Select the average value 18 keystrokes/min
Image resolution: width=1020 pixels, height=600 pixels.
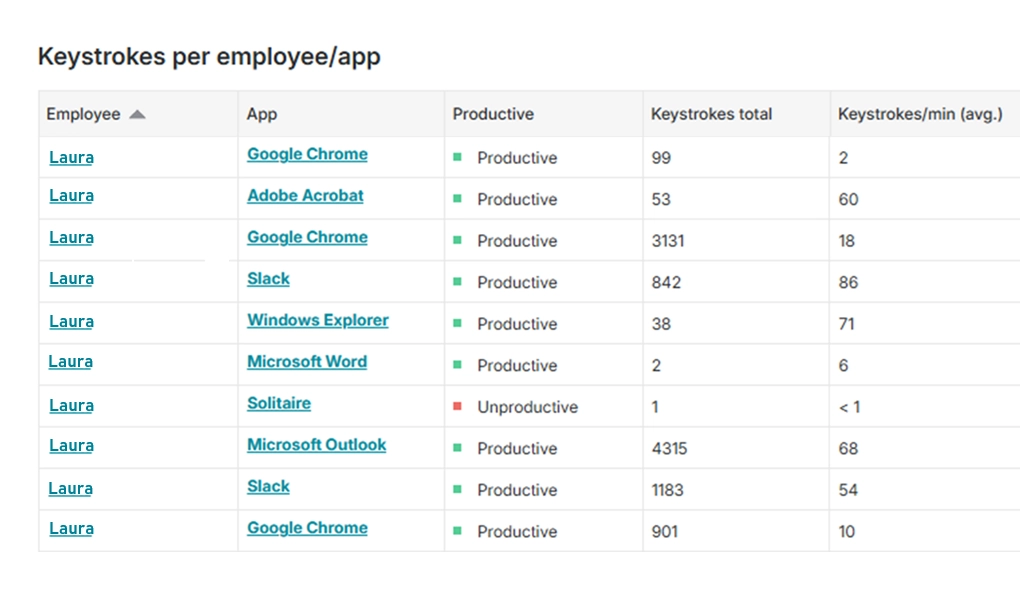tap(846, 241)
